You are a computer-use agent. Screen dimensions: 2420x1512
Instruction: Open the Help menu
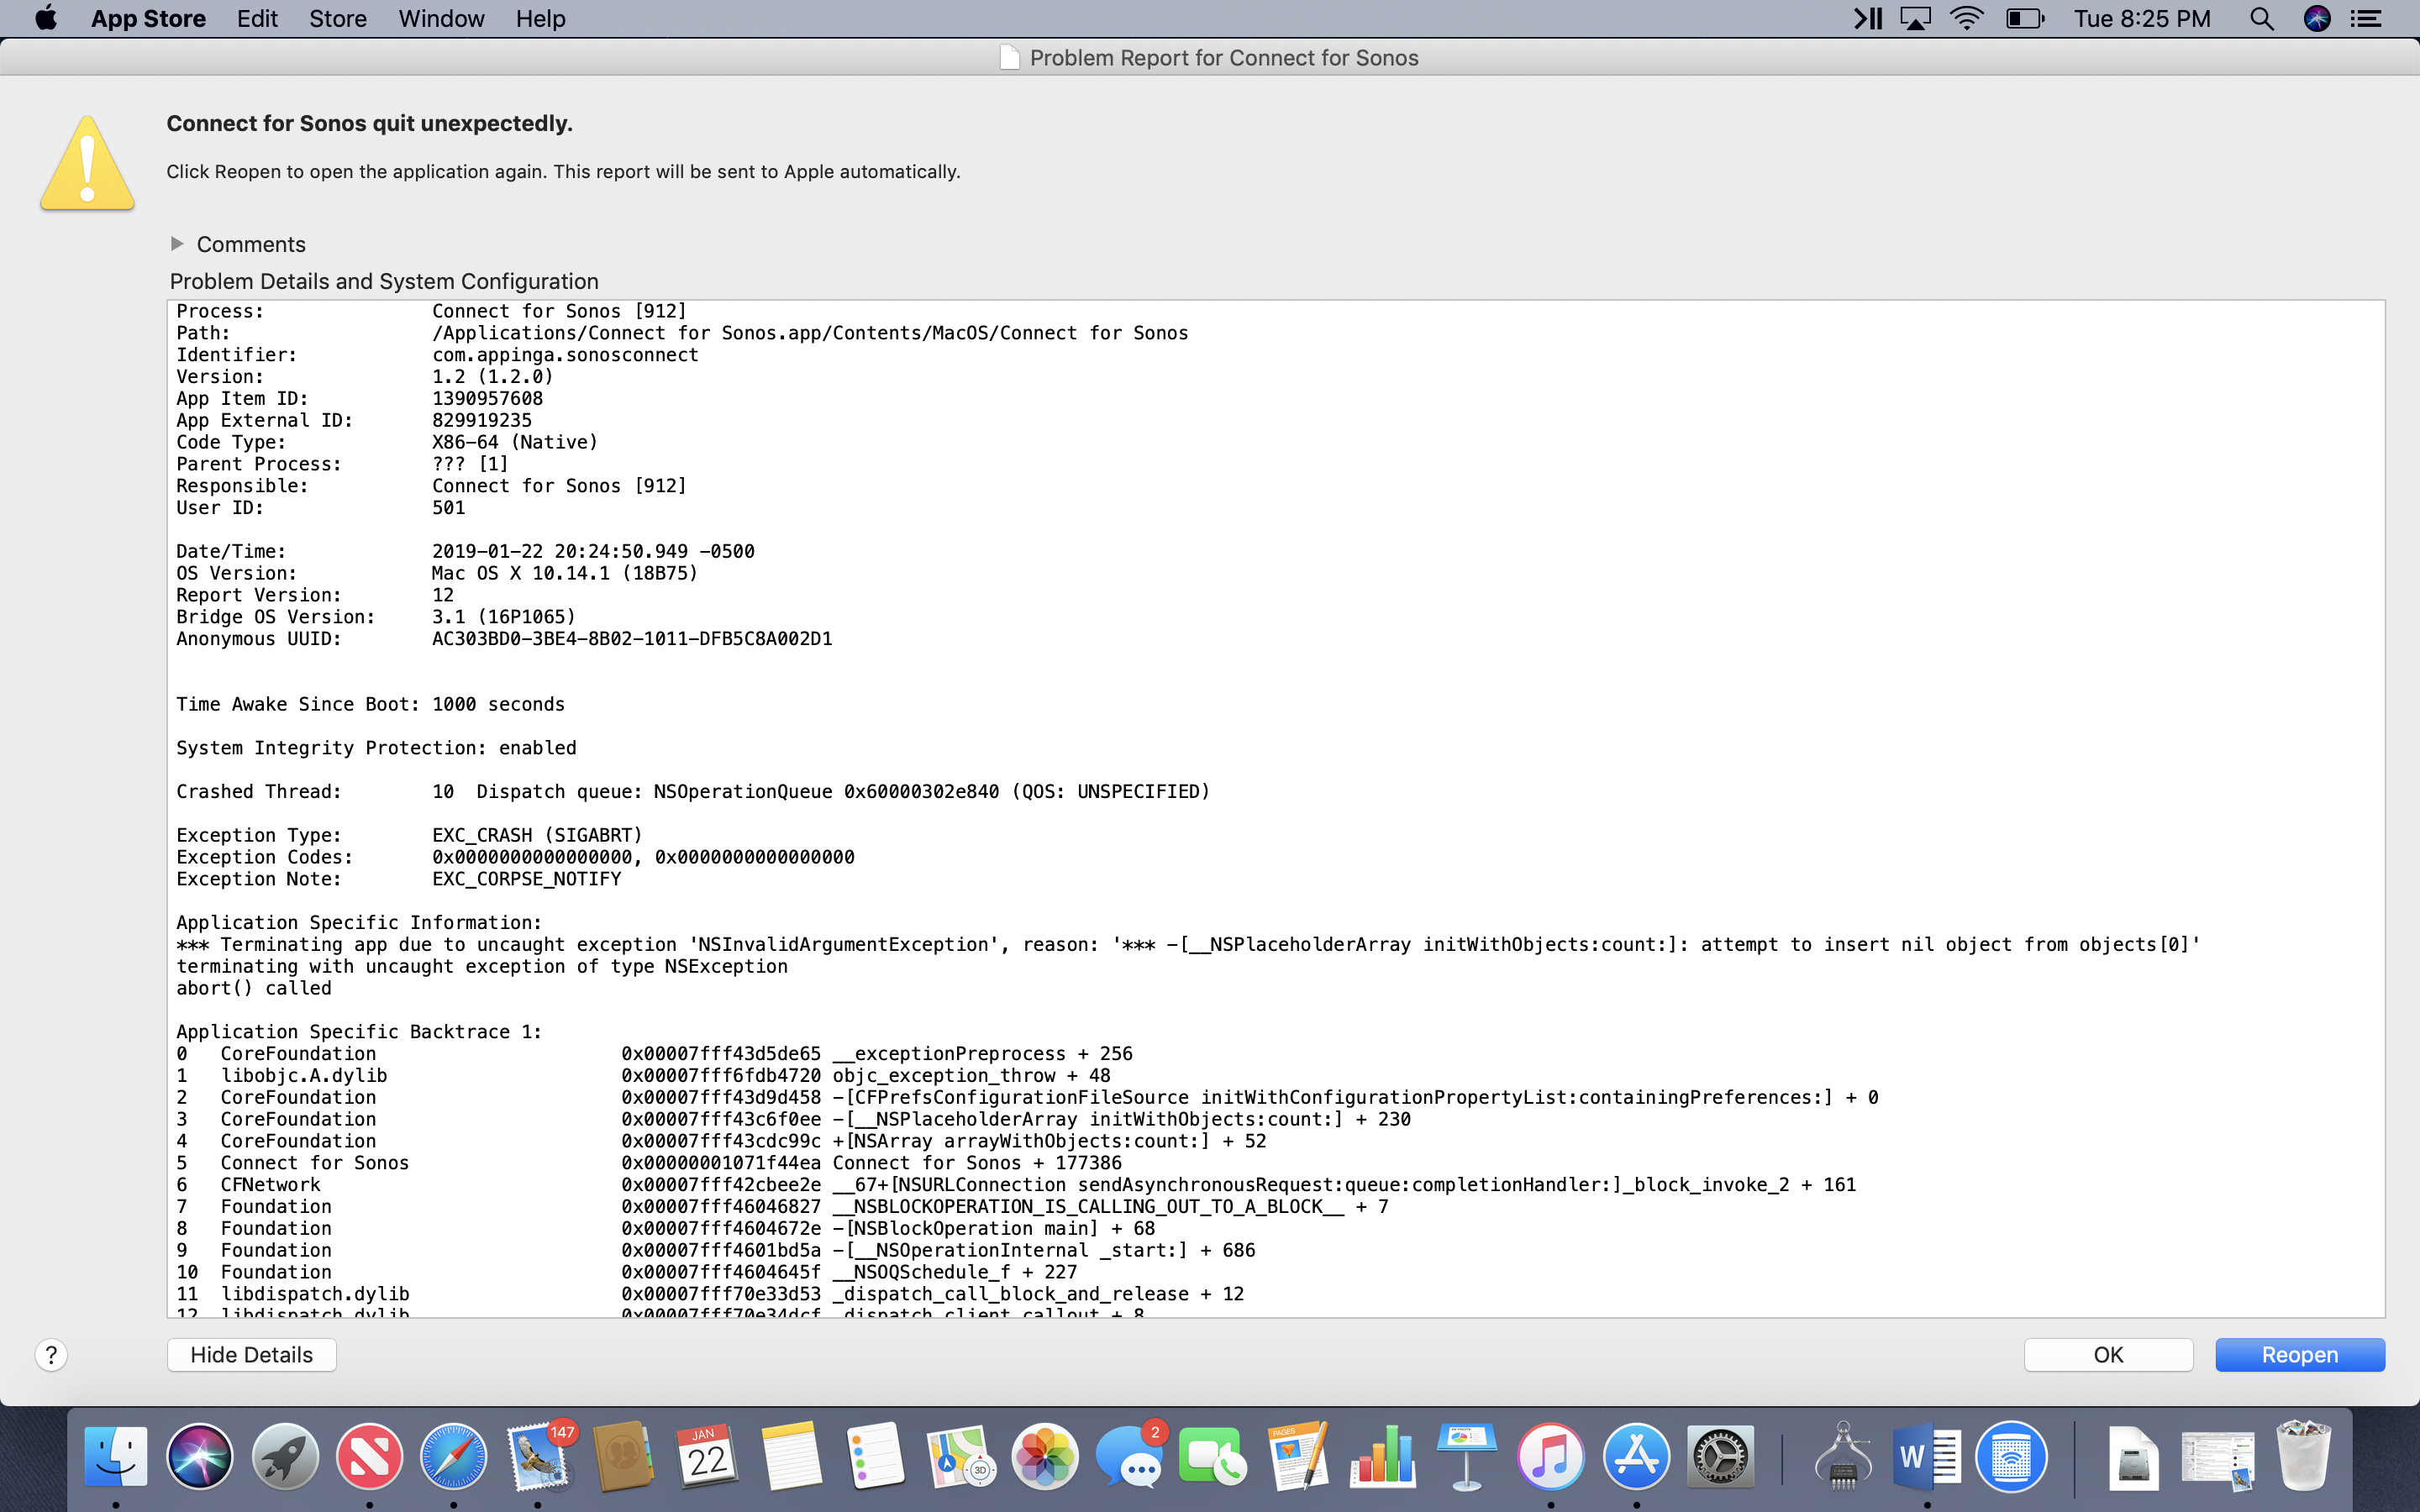541,18
